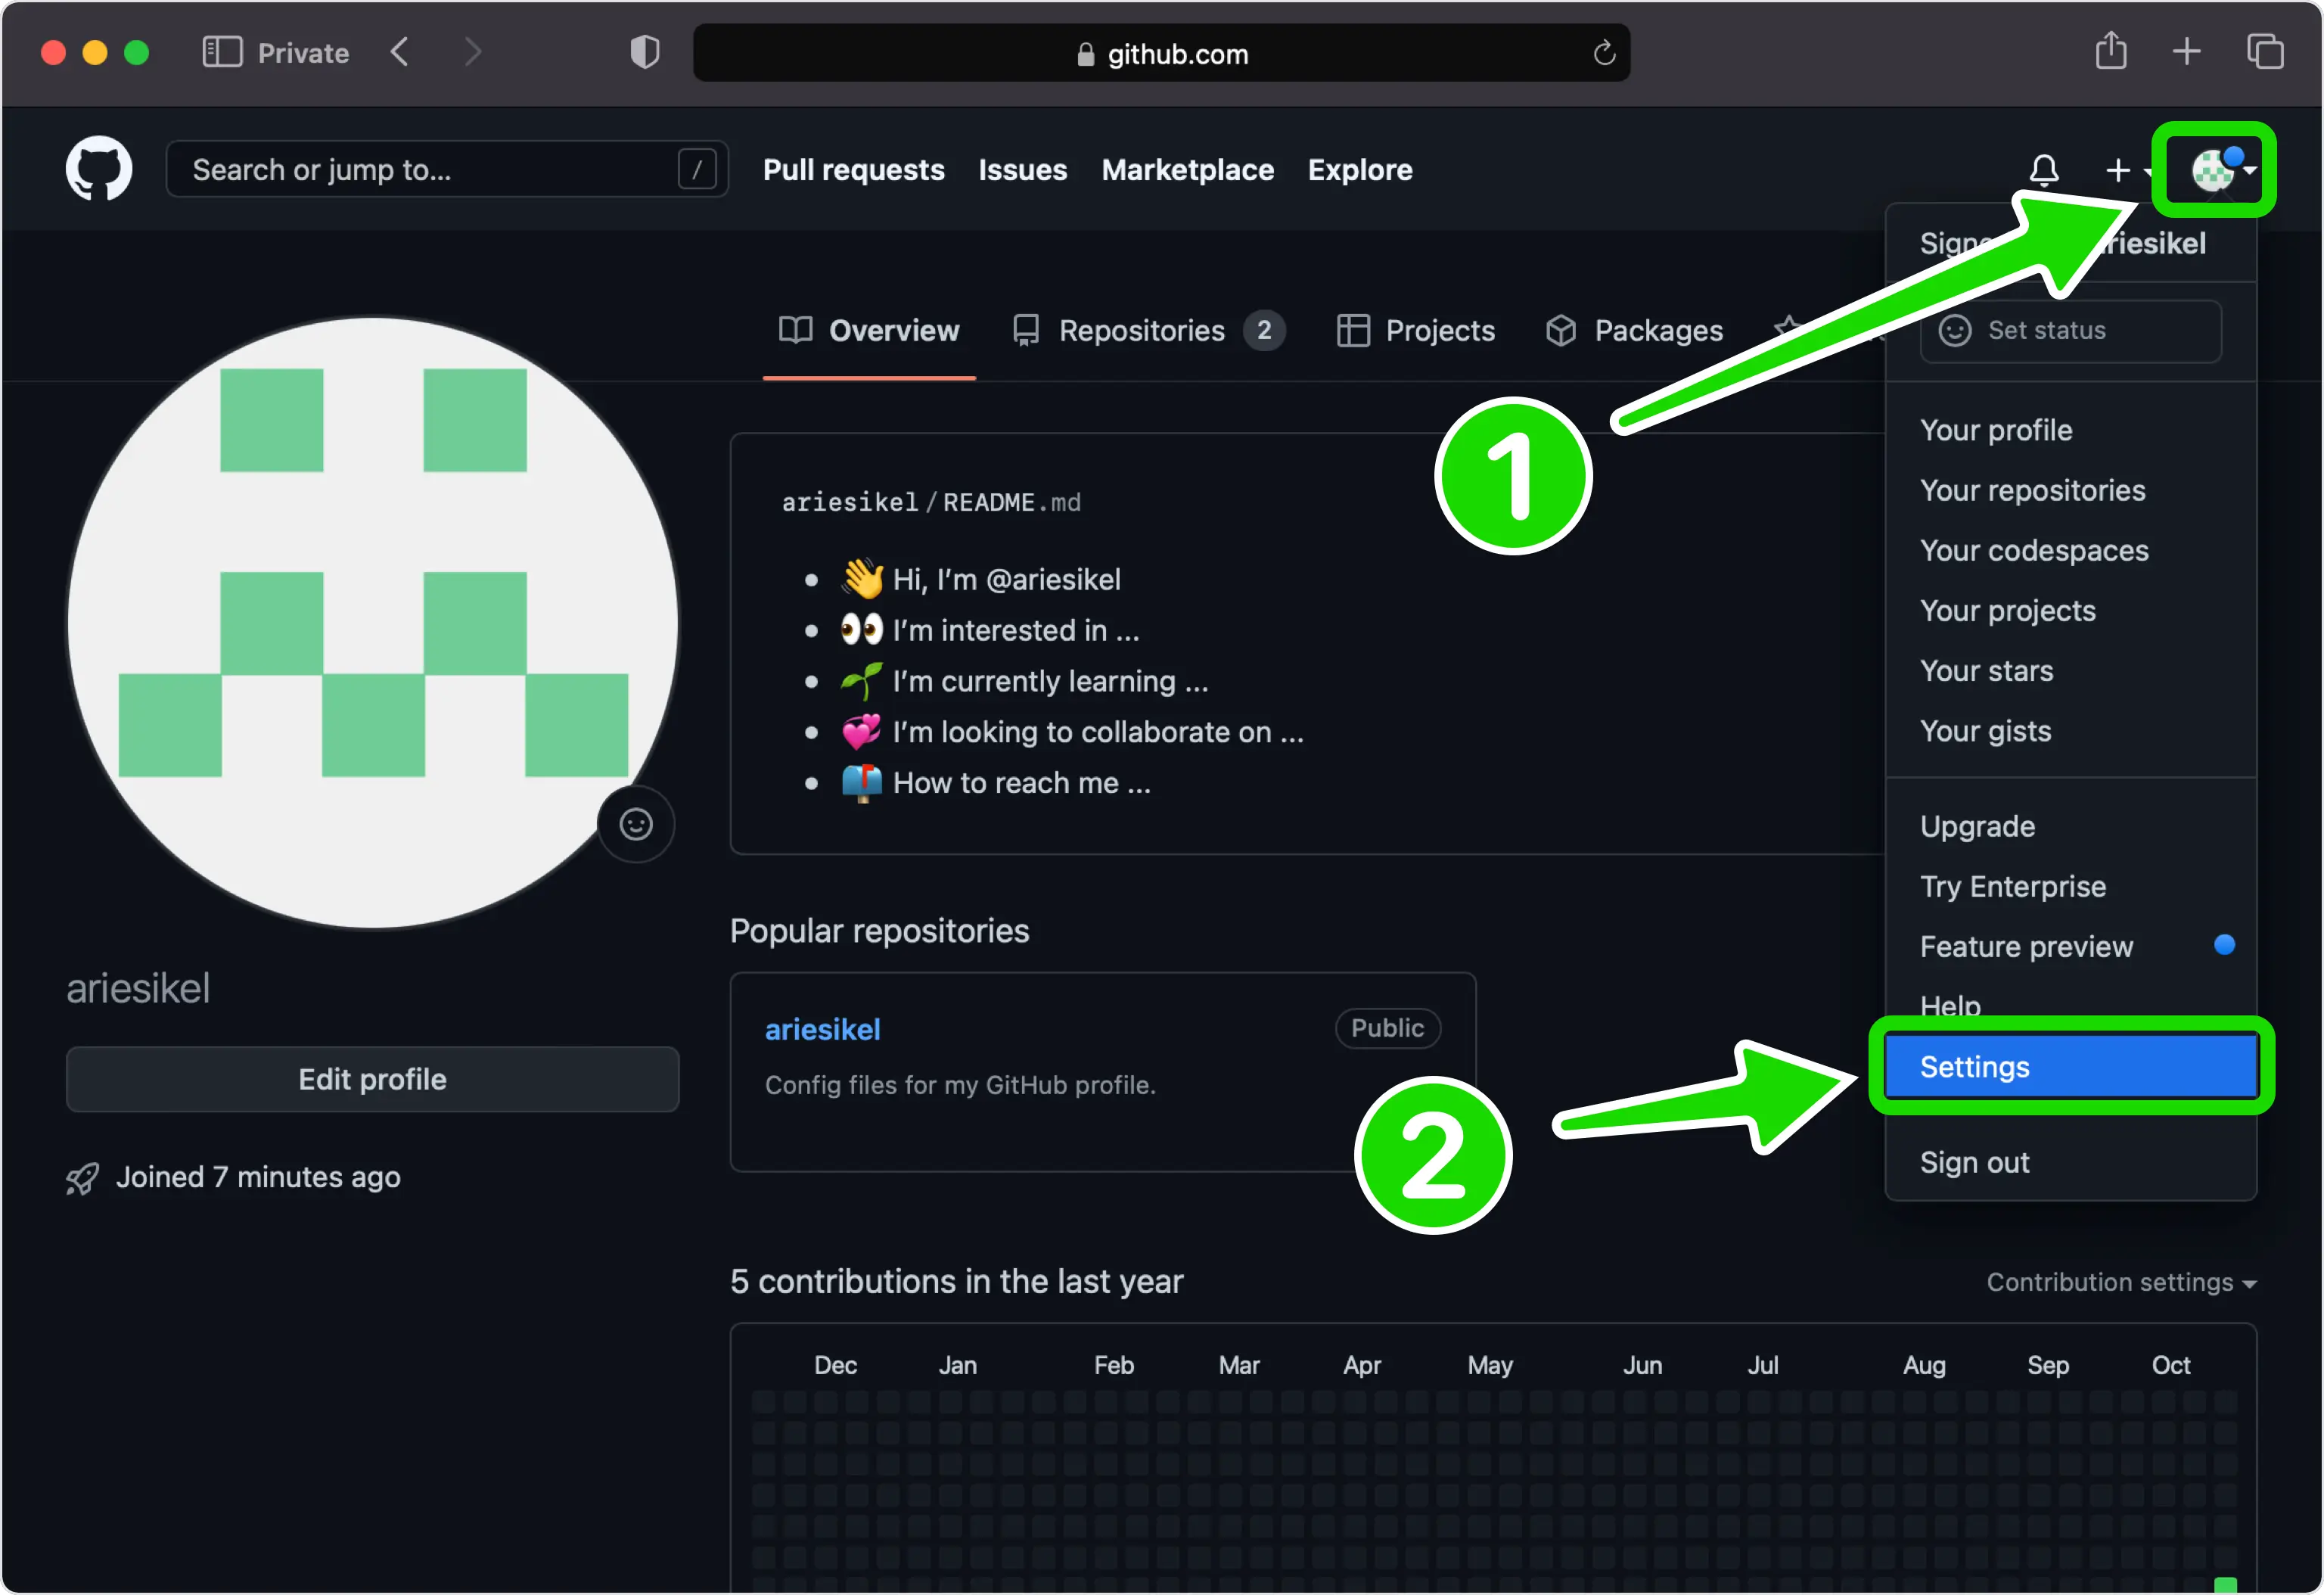The width and height of the screenshot is (2324, 1595).
Task: Click the Set status button in the menu
Action: coord(2070,330)
